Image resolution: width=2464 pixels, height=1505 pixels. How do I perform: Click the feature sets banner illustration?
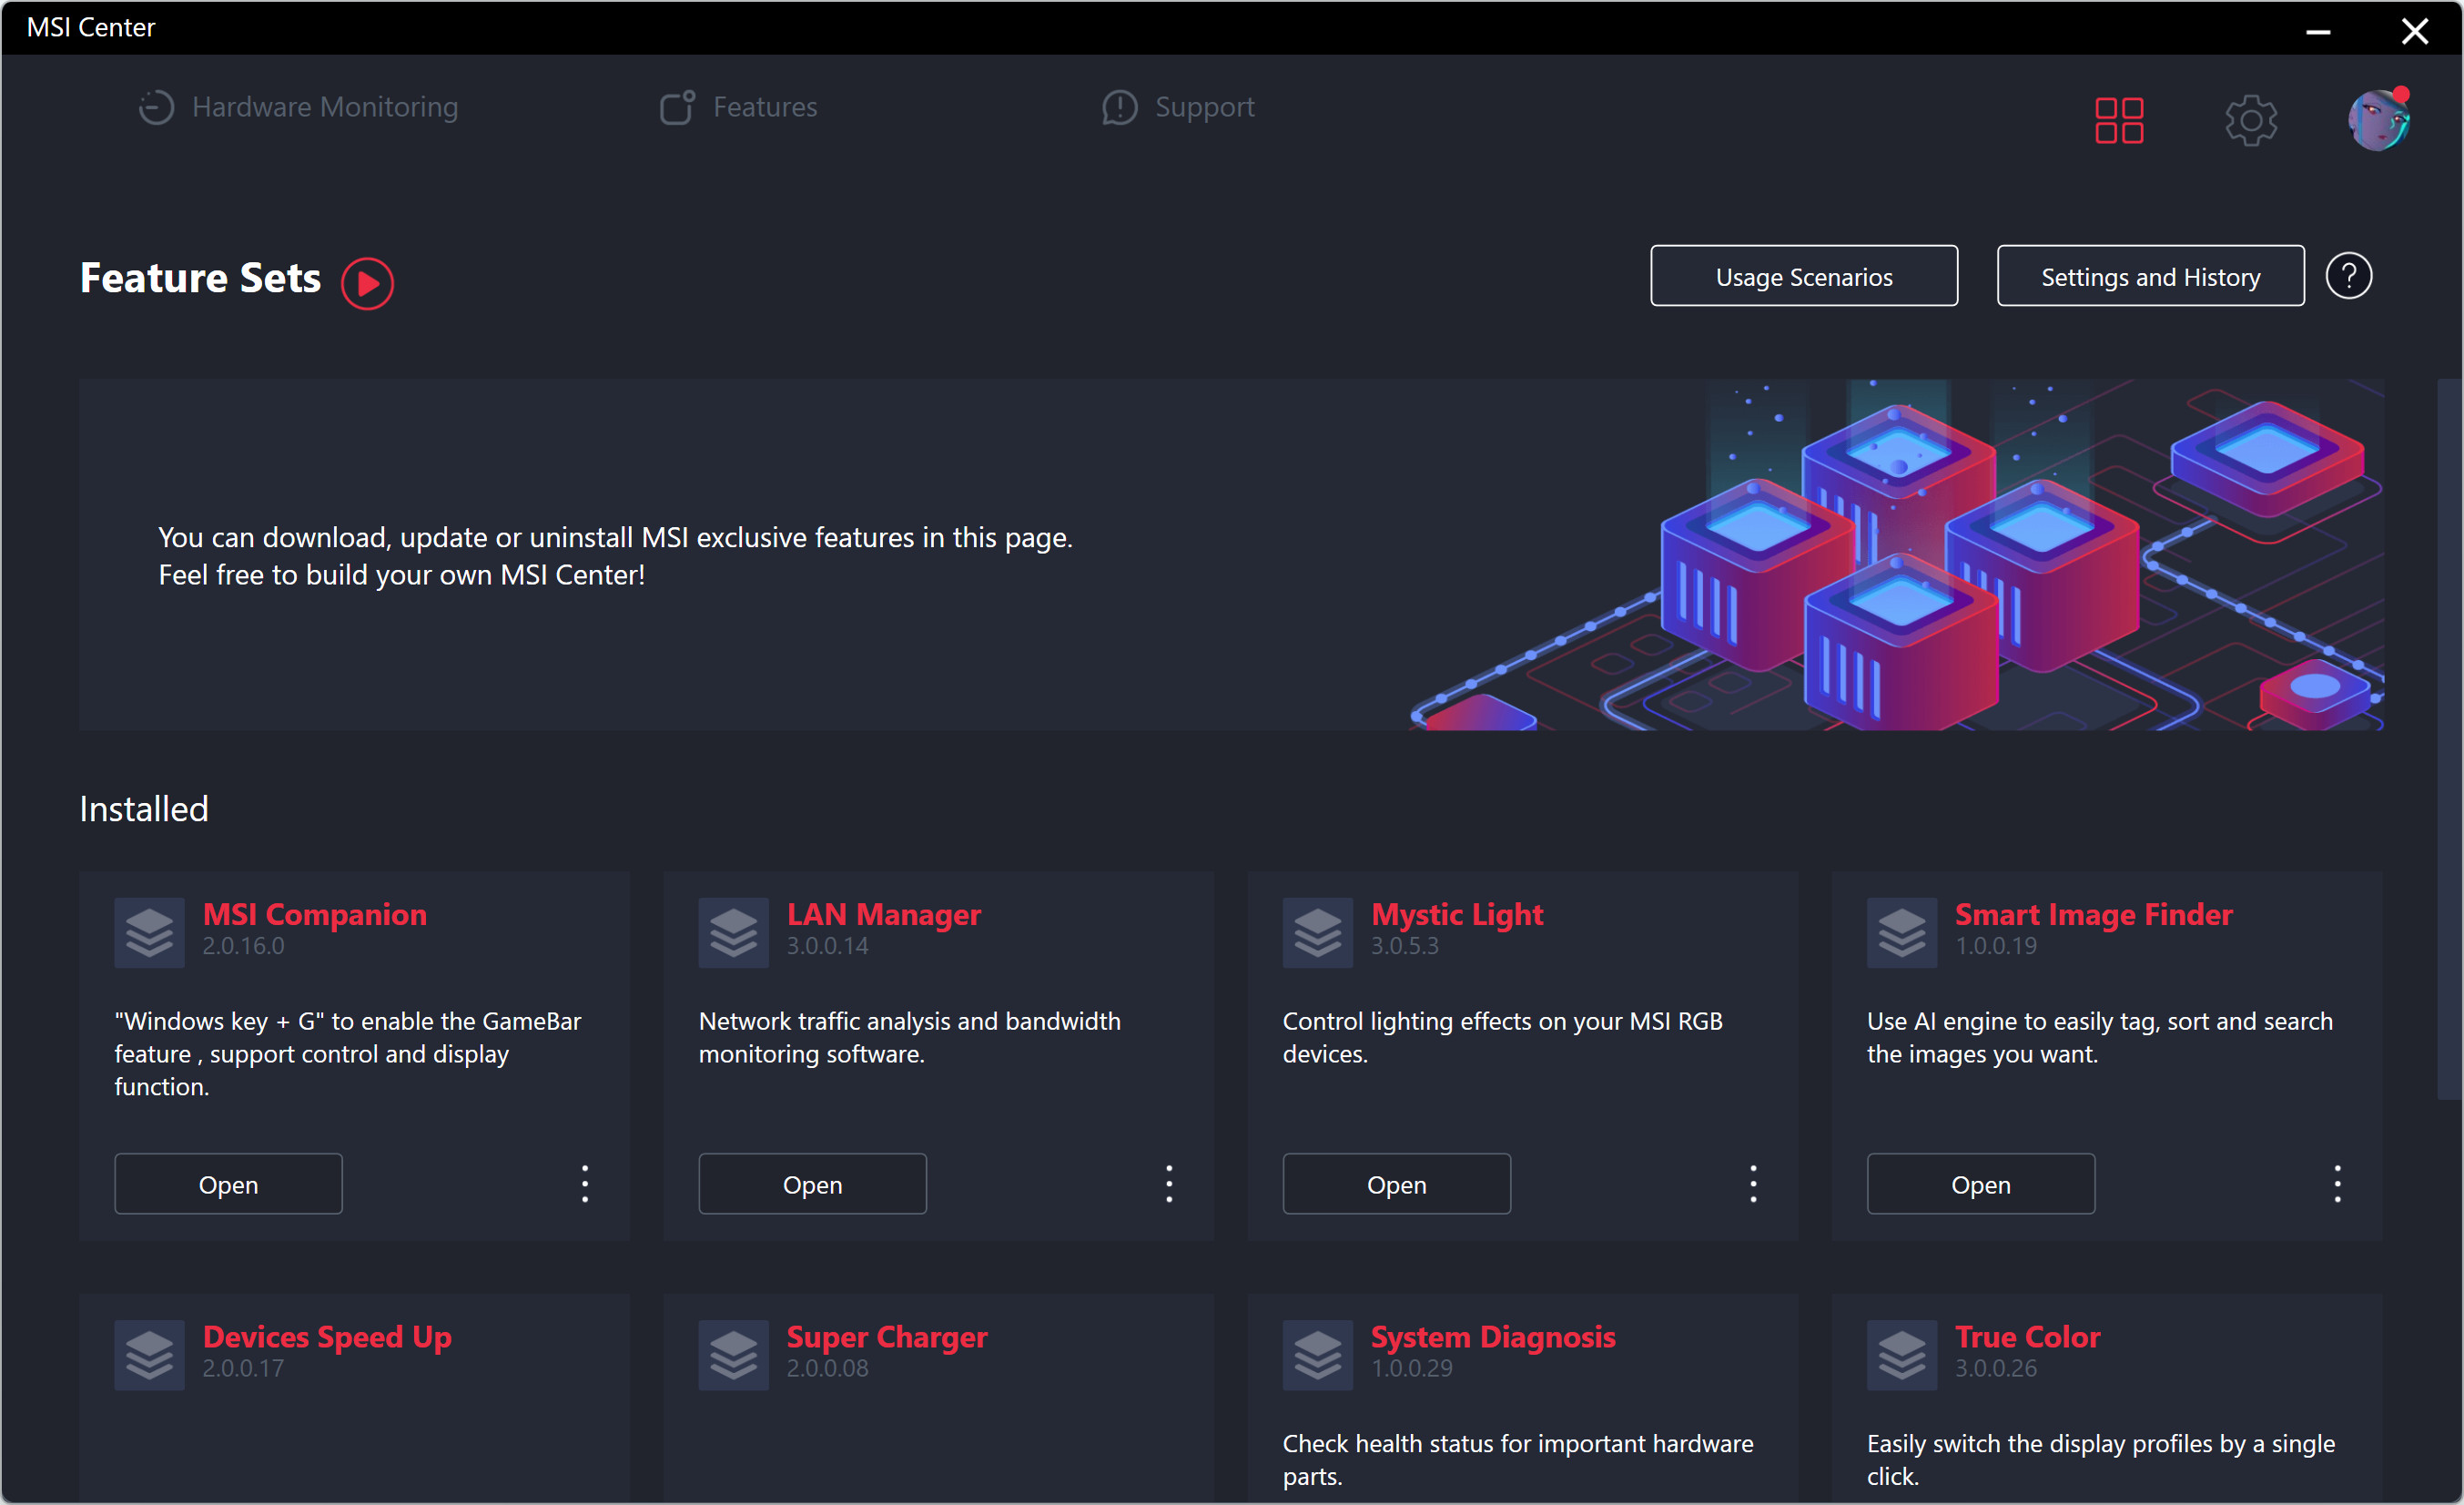click(x=1895, y=555)
